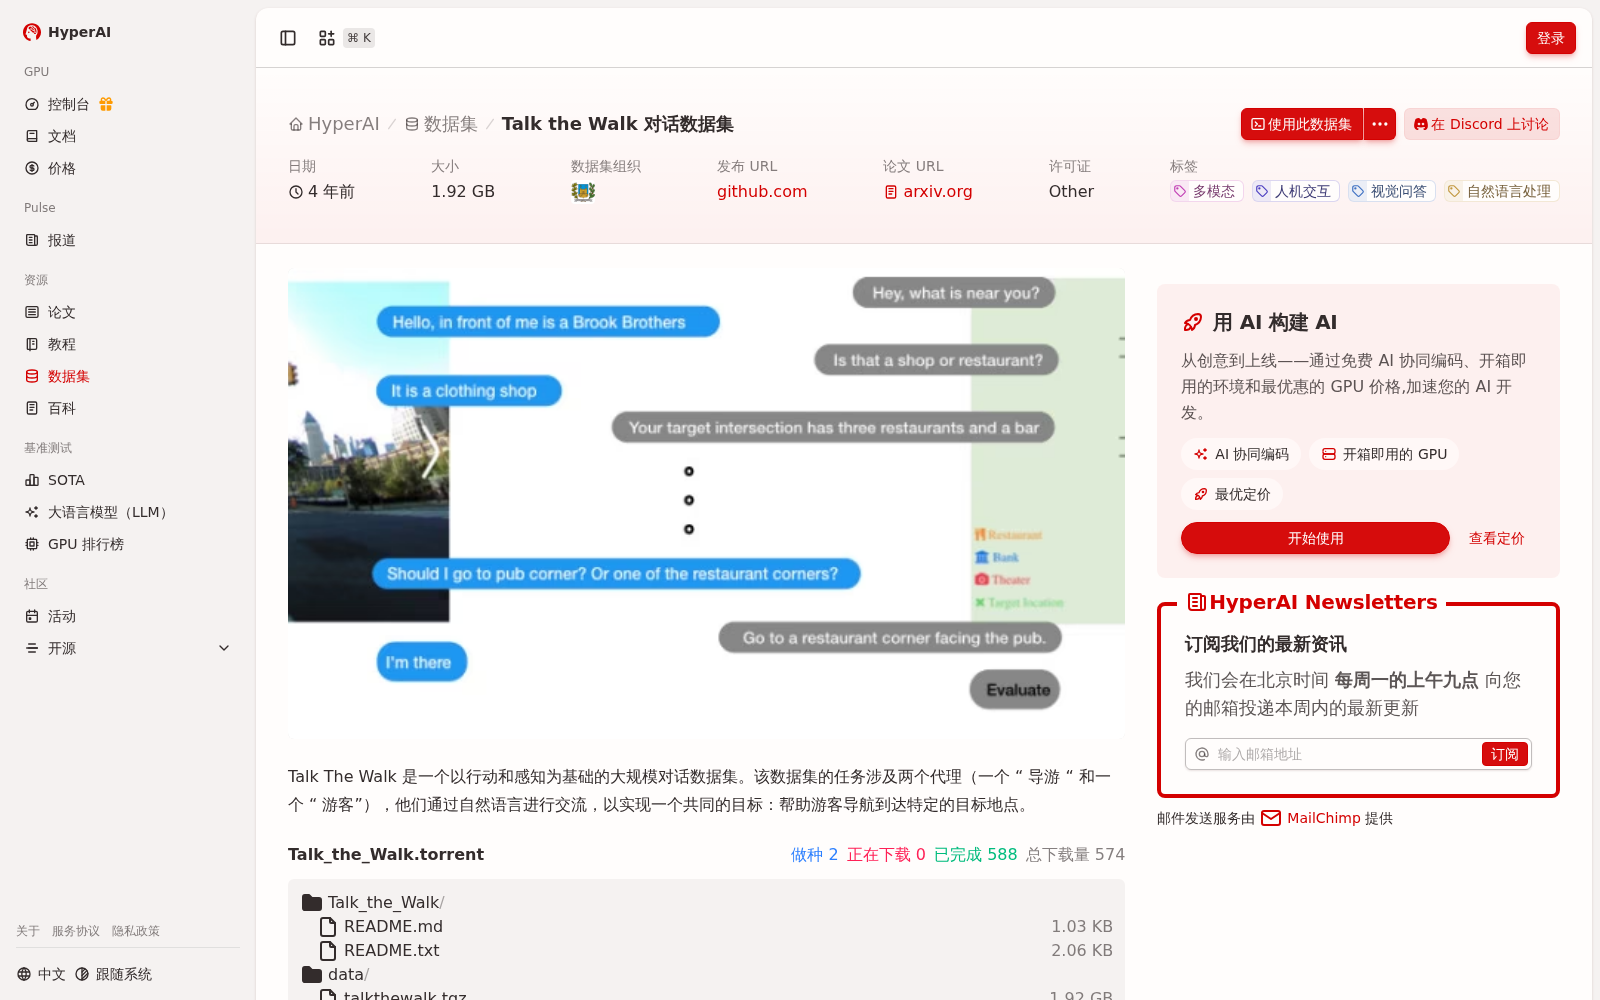1600x1000 pixels.
Task: Expand the 开源 sidebar group
Action: pyautogui.click(x=128, y=648)
